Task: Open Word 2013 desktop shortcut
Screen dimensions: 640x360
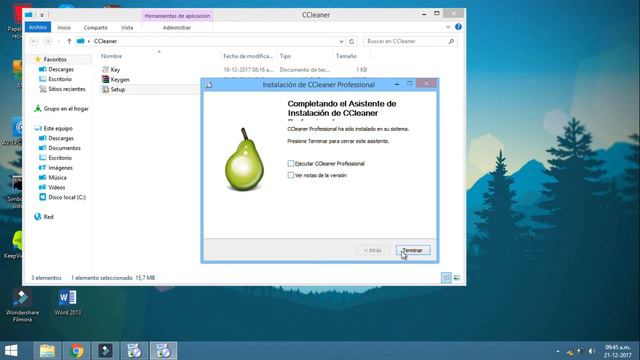Action: pos(68,302)
